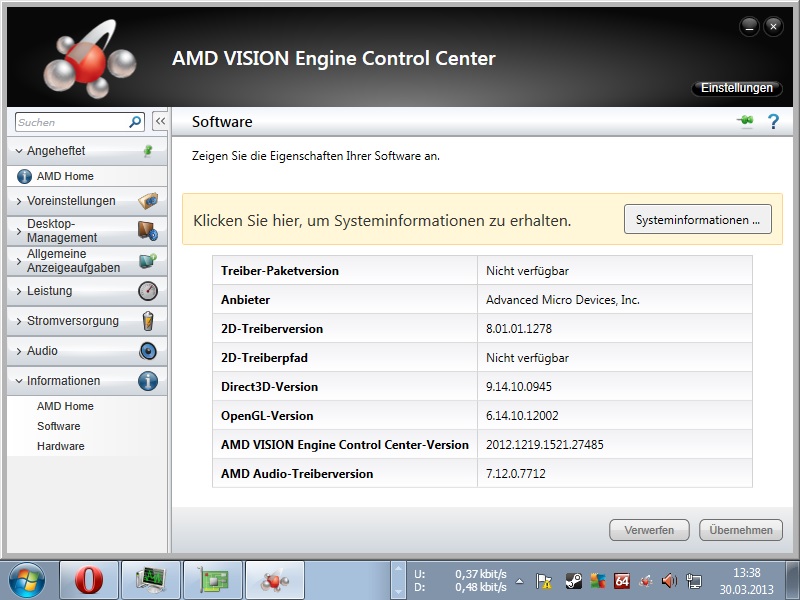
Task: Click the search magnifier icon
Action: click(135, 122)
